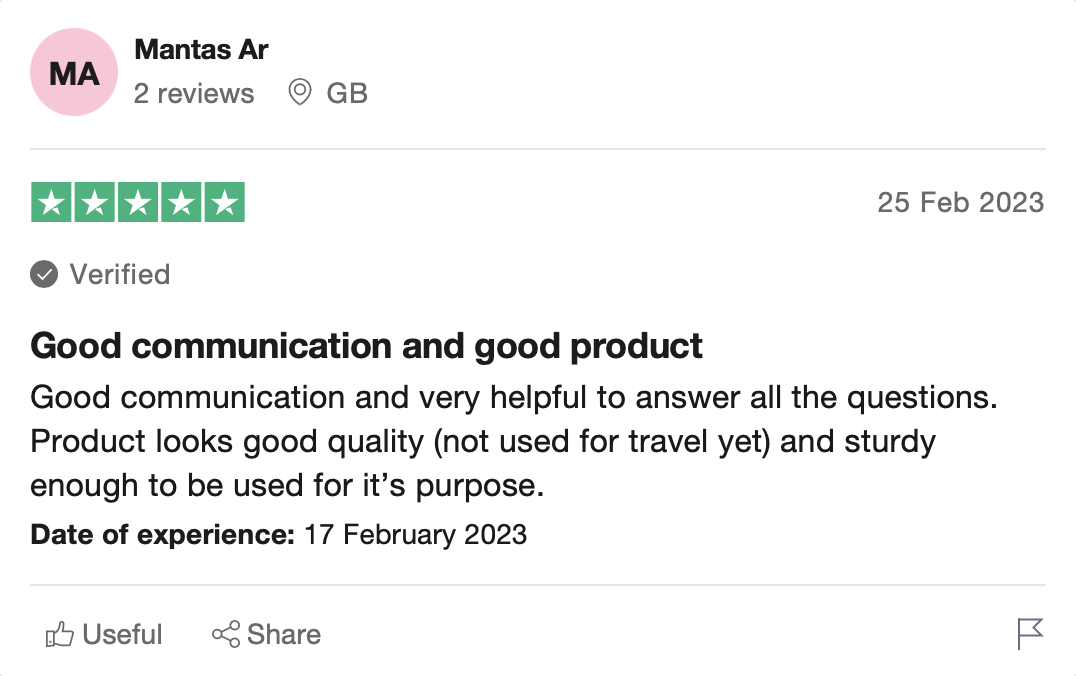
Task: Click the 2 reviews count
Action: click(194, 93)
